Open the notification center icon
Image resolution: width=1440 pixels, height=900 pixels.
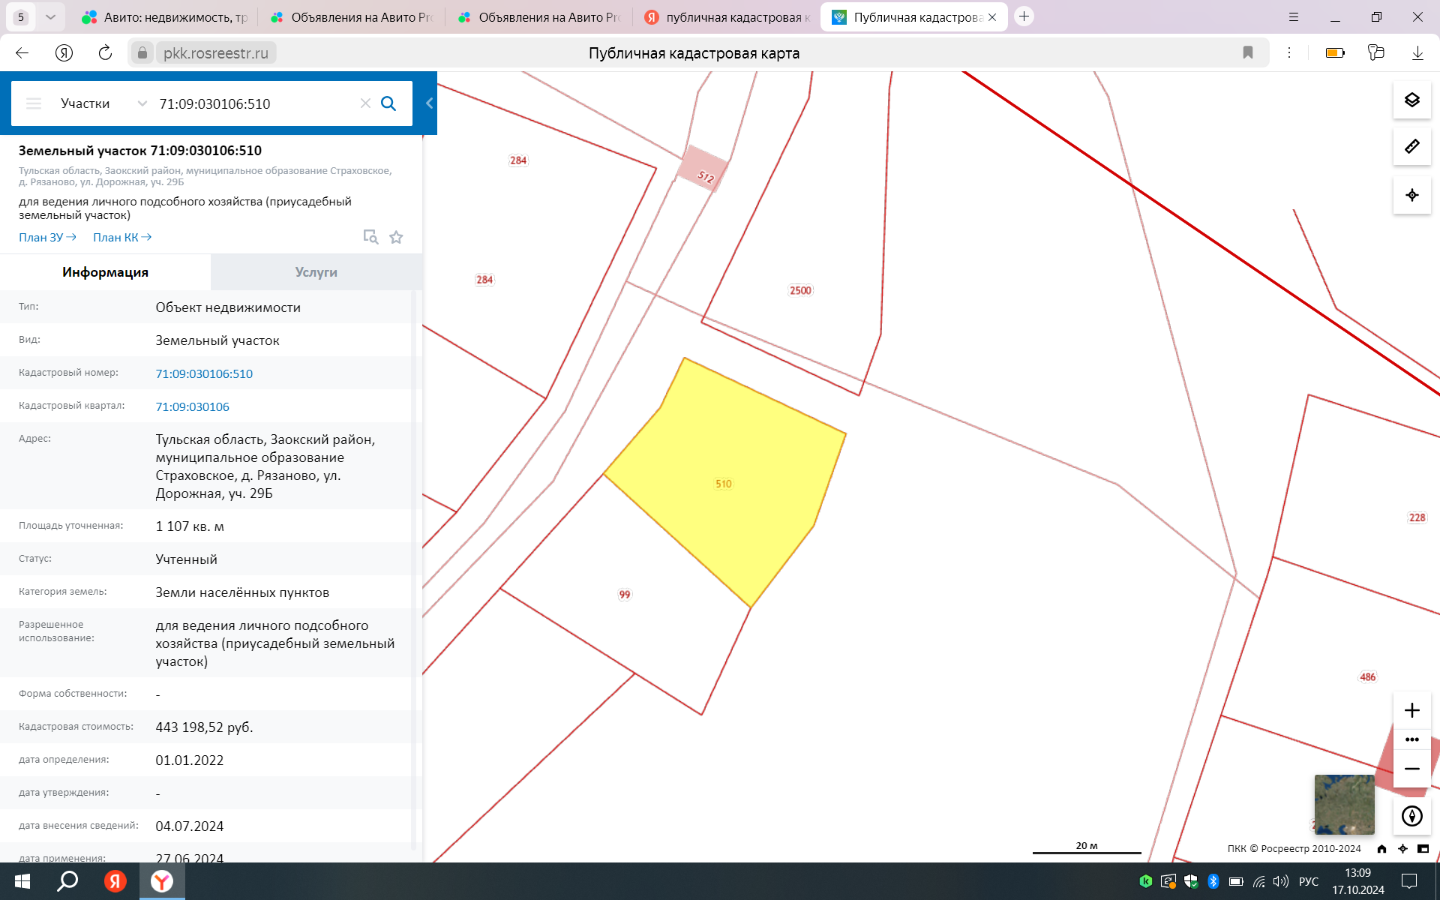point(1409,881)
